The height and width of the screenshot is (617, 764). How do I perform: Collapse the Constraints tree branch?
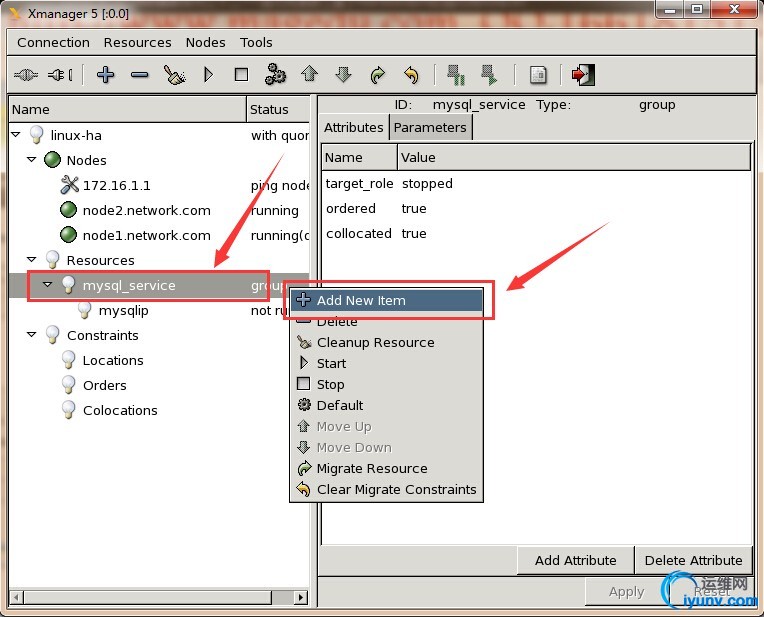coord(32,334)
